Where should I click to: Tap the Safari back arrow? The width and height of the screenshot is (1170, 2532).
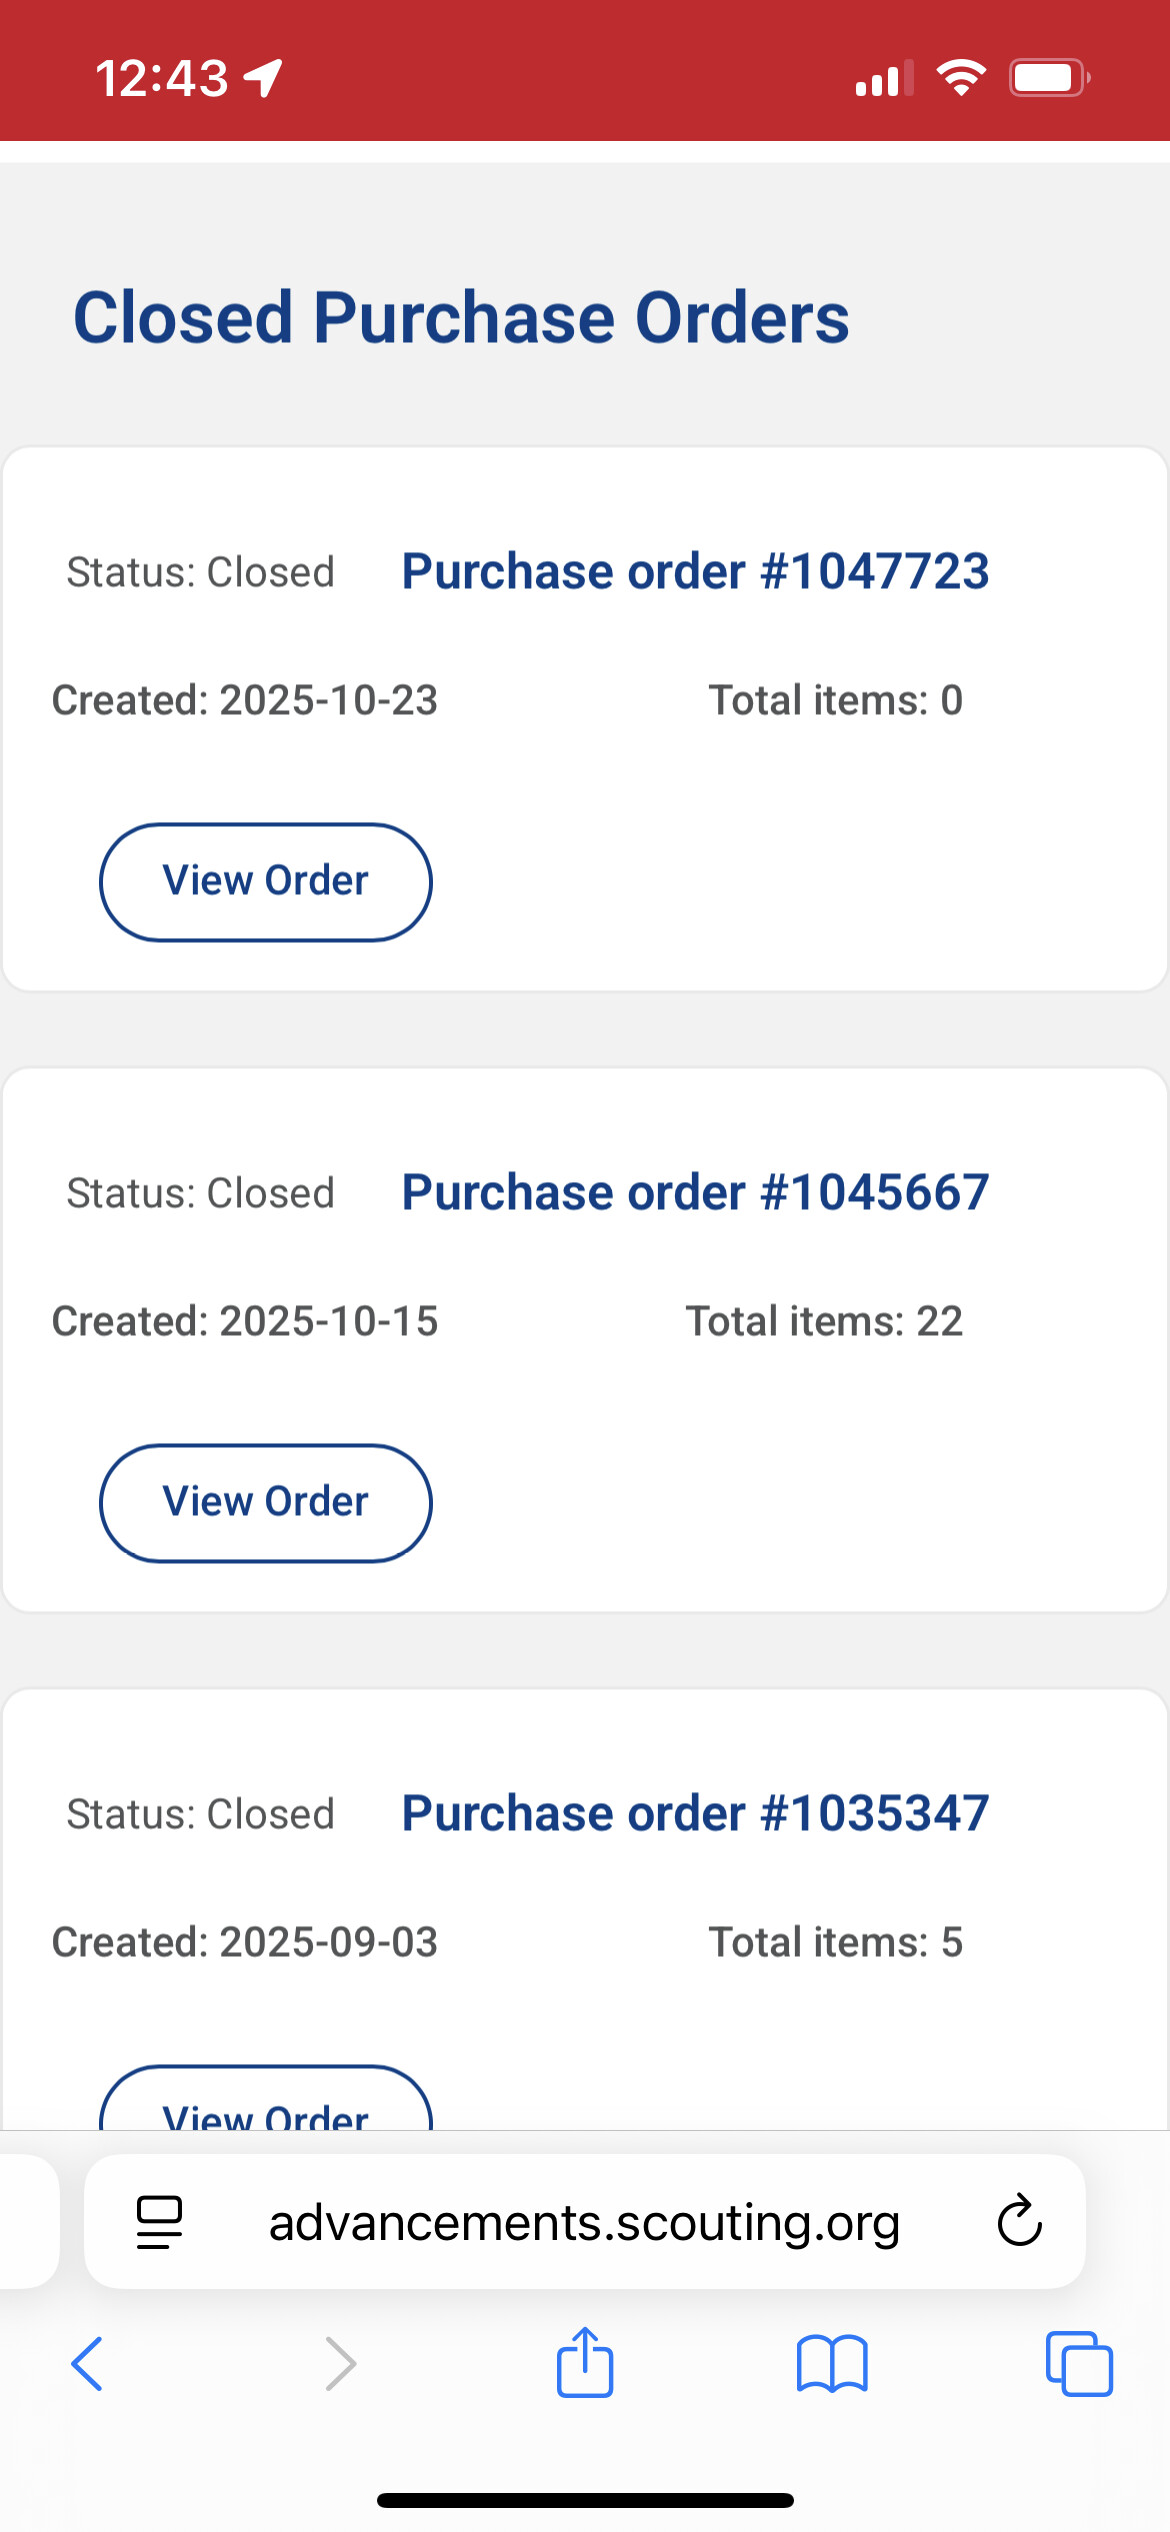coord(87,2364)
